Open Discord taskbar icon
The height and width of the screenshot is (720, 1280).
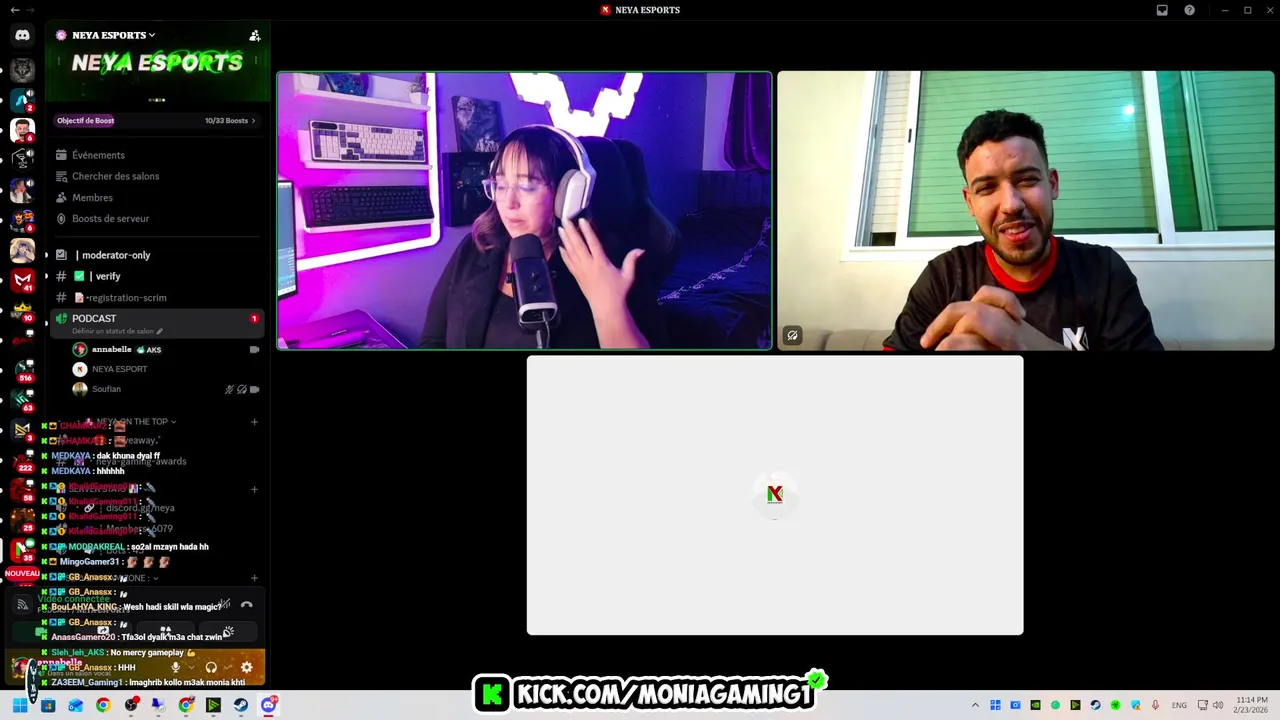point(268,705)
